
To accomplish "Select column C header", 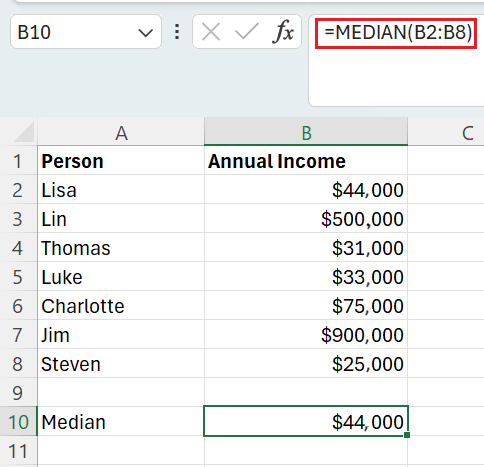I will (446, 132).
